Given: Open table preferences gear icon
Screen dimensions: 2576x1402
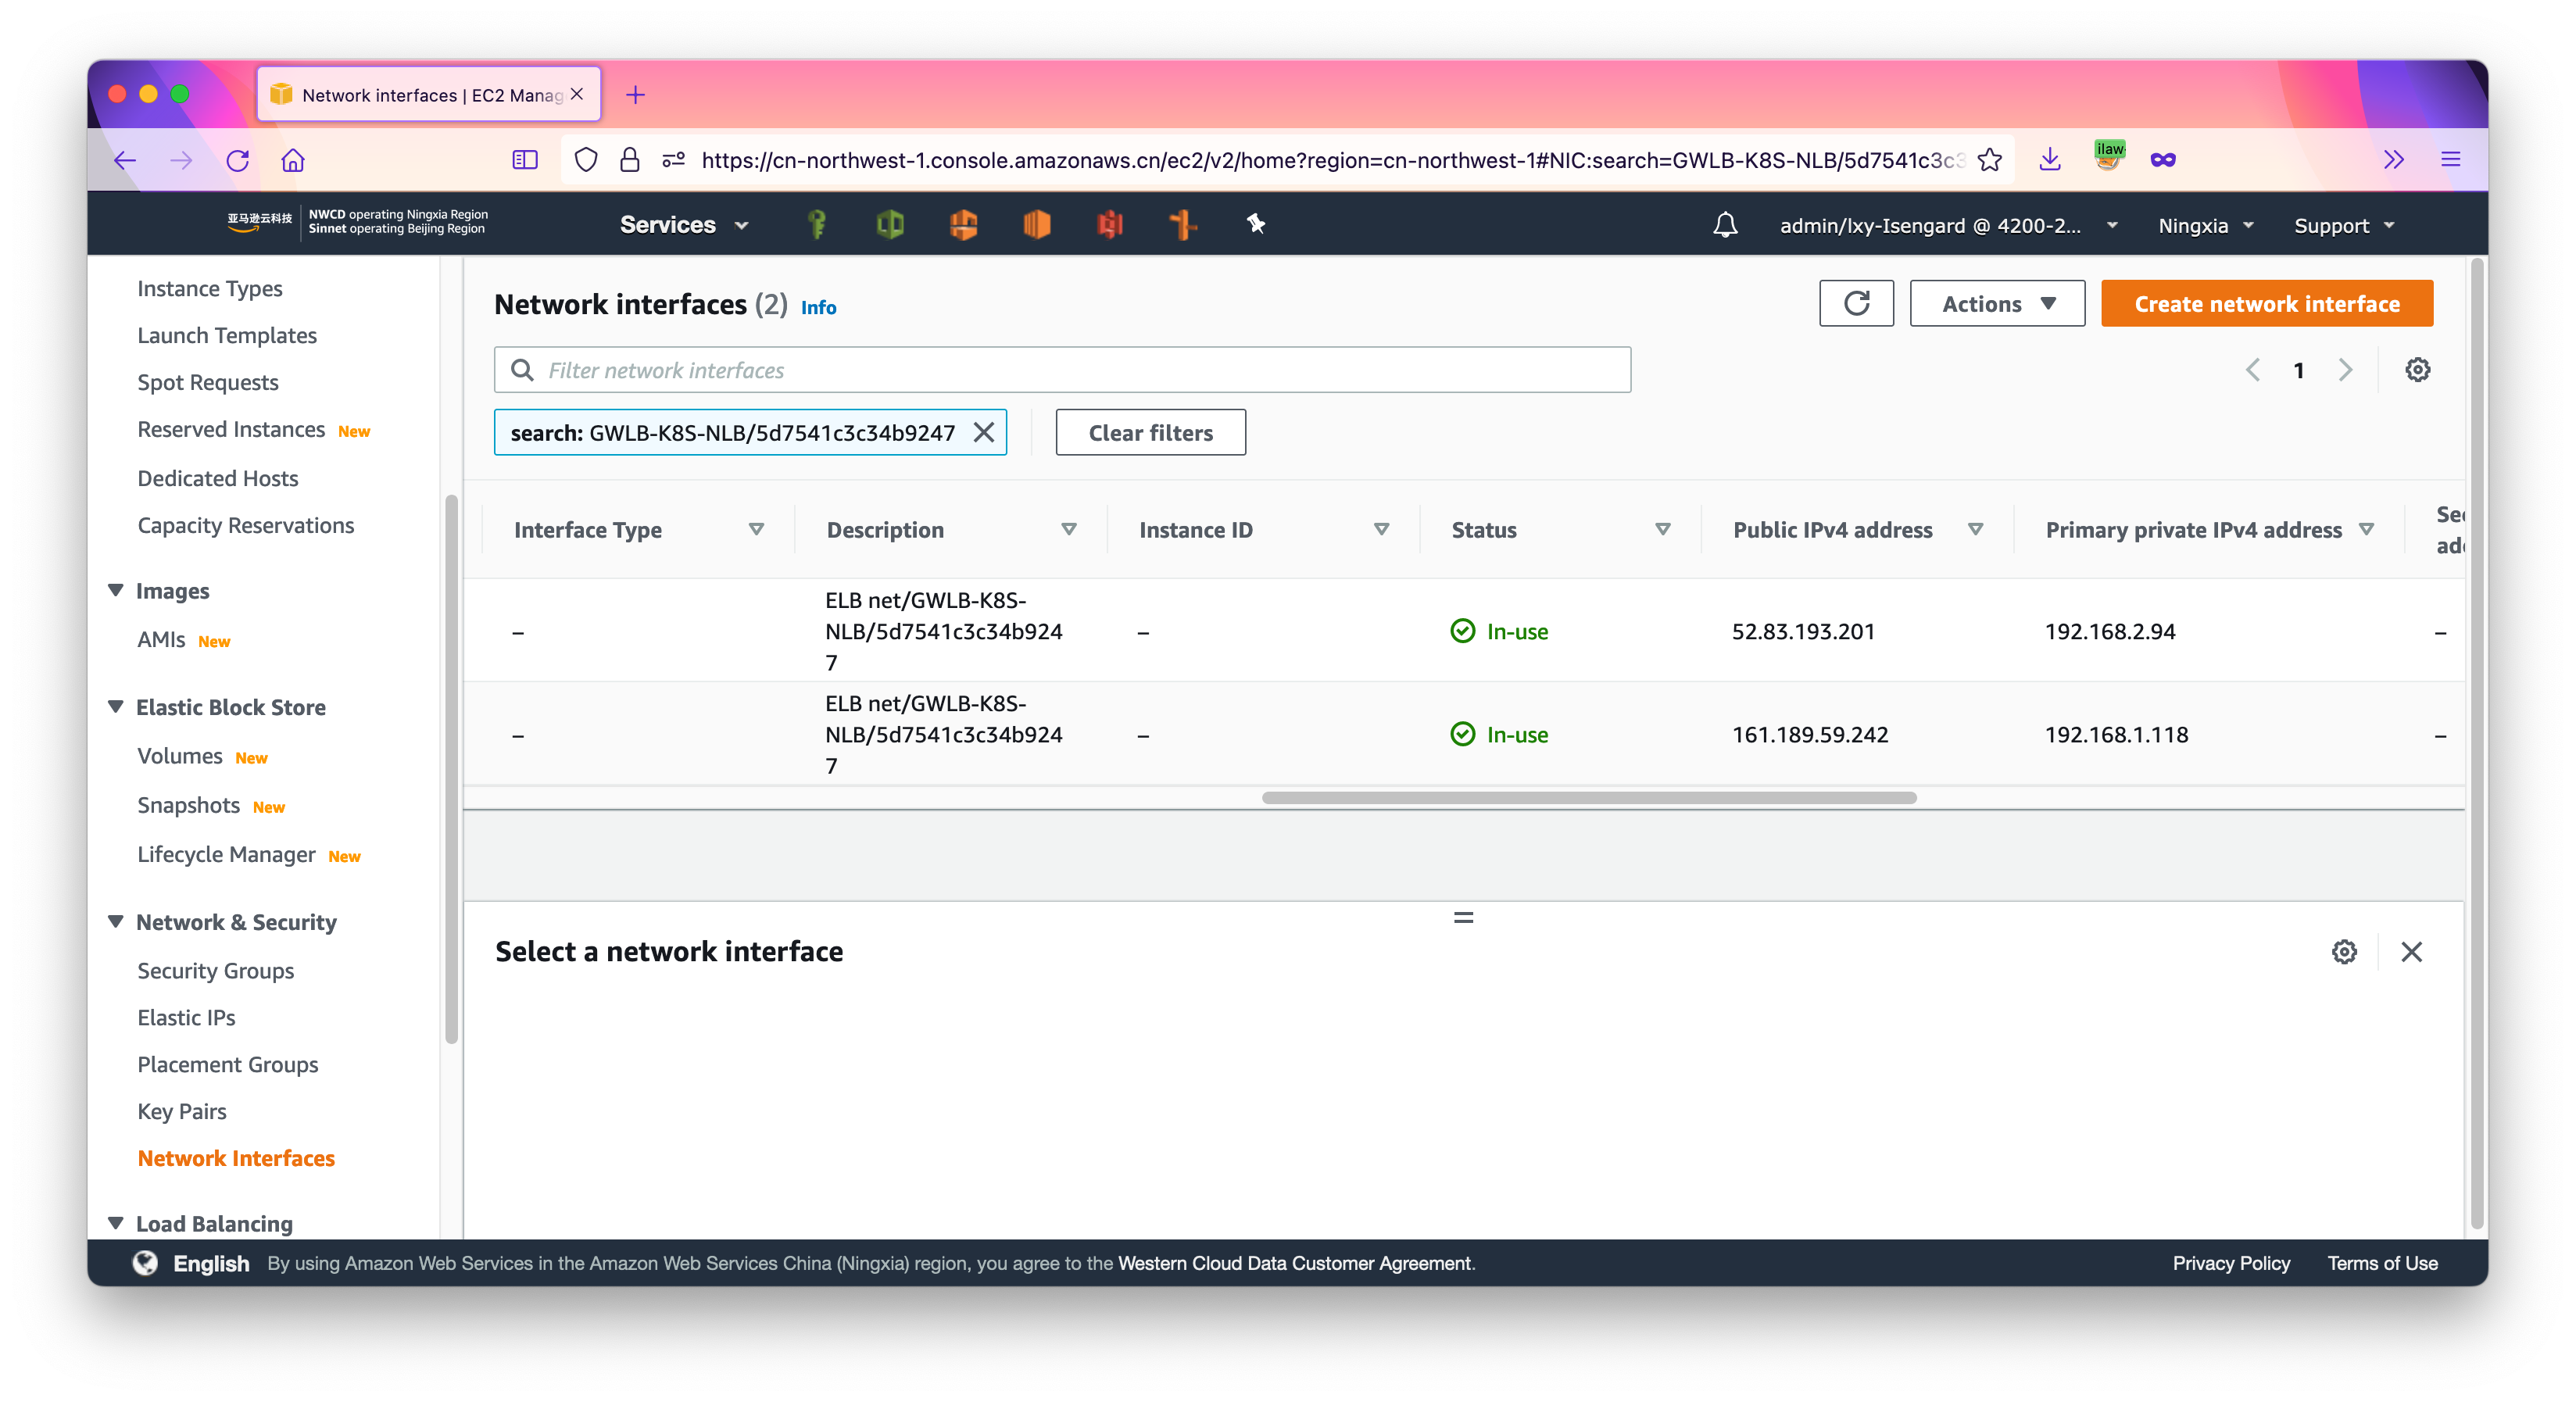Looking at the screenshot, I should 2417,370.
